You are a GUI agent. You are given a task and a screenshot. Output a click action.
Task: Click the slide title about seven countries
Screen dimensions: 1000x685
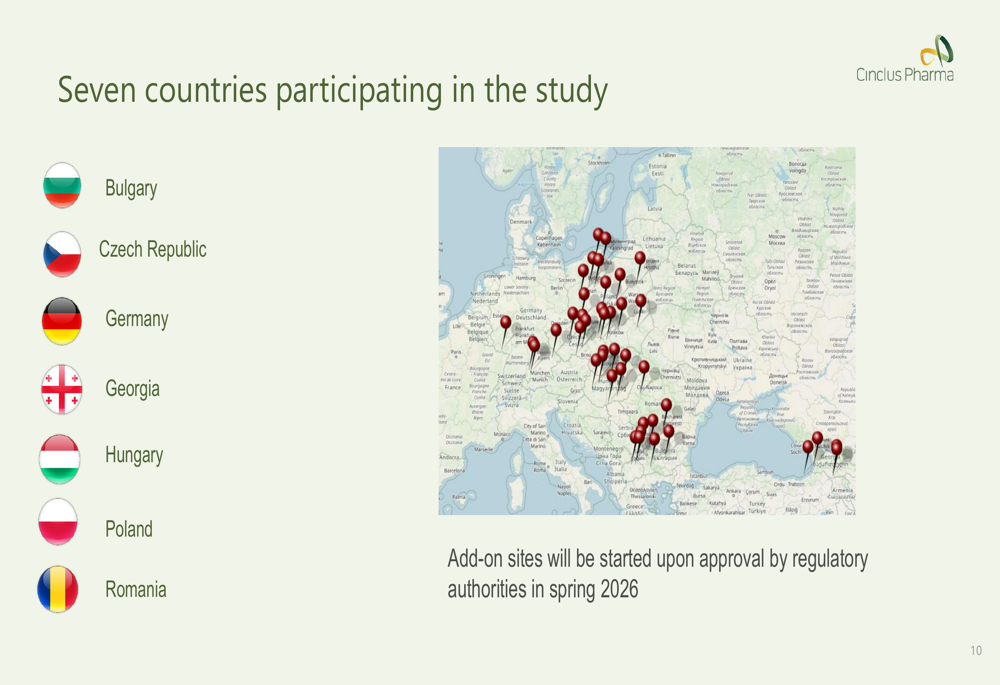point(332,90)
